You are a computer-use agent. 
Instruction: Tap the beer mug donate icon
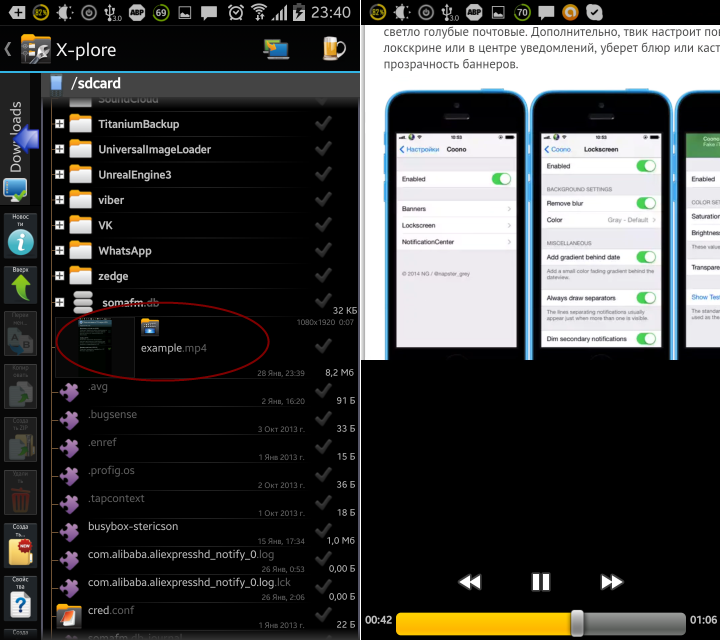[334, 48]
